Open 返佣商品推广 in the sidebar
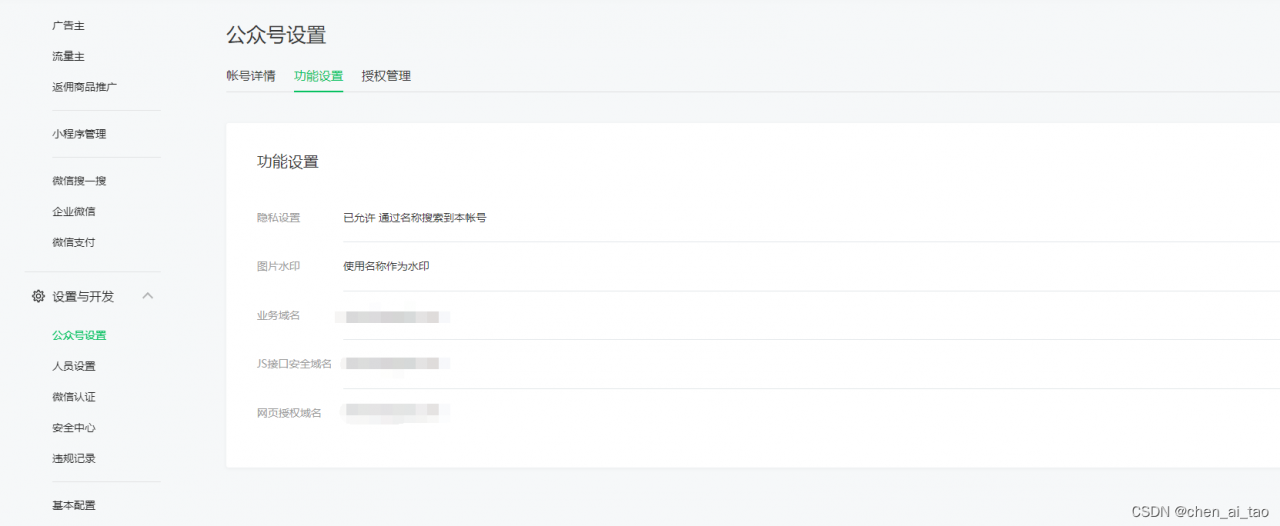Screen dimensions: 1280x526 point(85,87)
